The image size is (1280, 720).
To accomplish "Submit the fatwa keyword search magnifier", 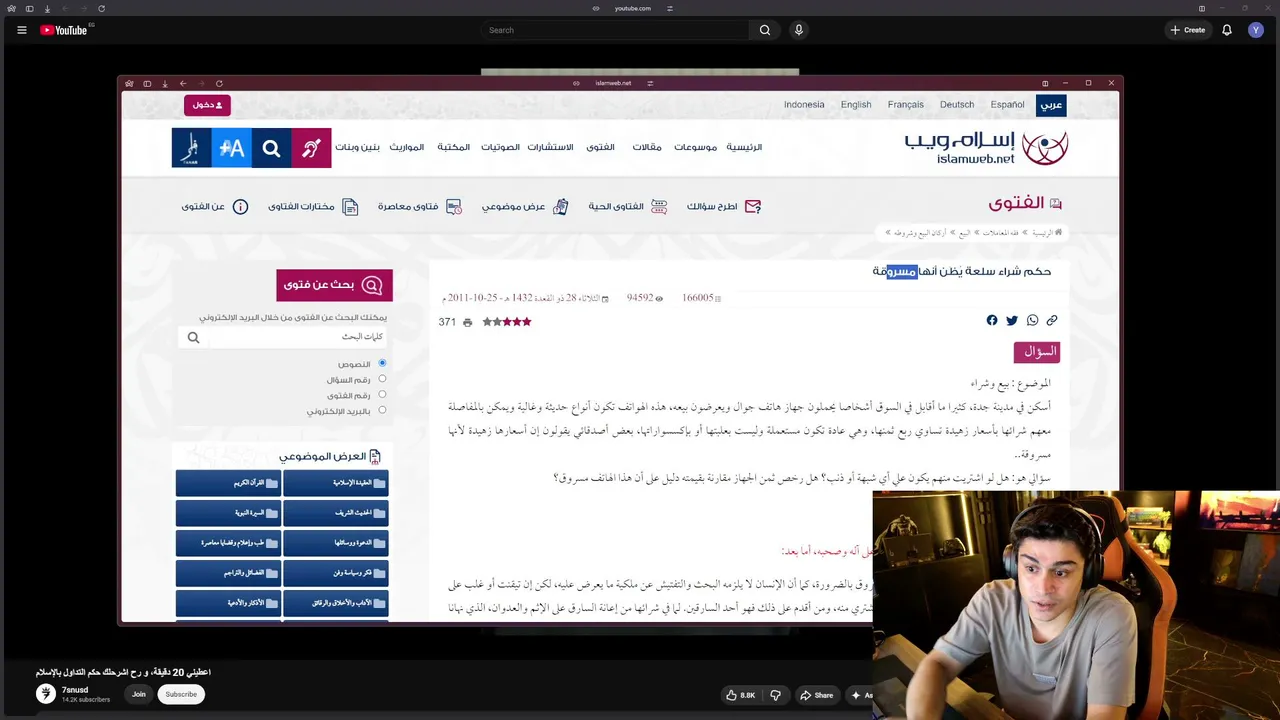I will [x=193, y=338].
